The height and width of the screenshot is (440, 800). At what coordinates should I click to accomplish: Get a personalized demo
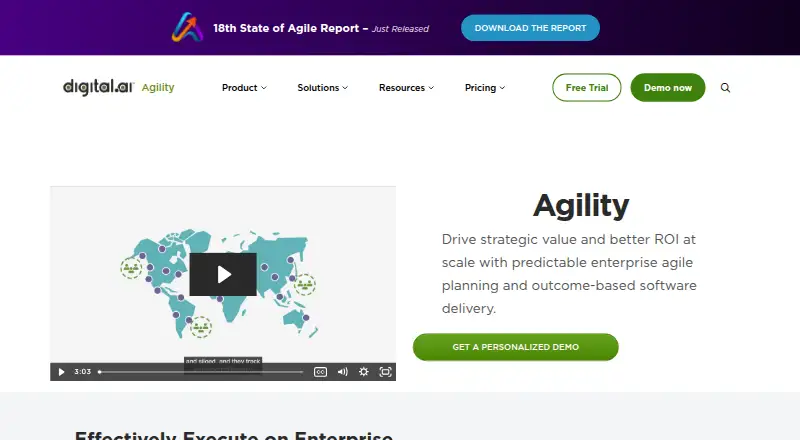tap(515, 347)
